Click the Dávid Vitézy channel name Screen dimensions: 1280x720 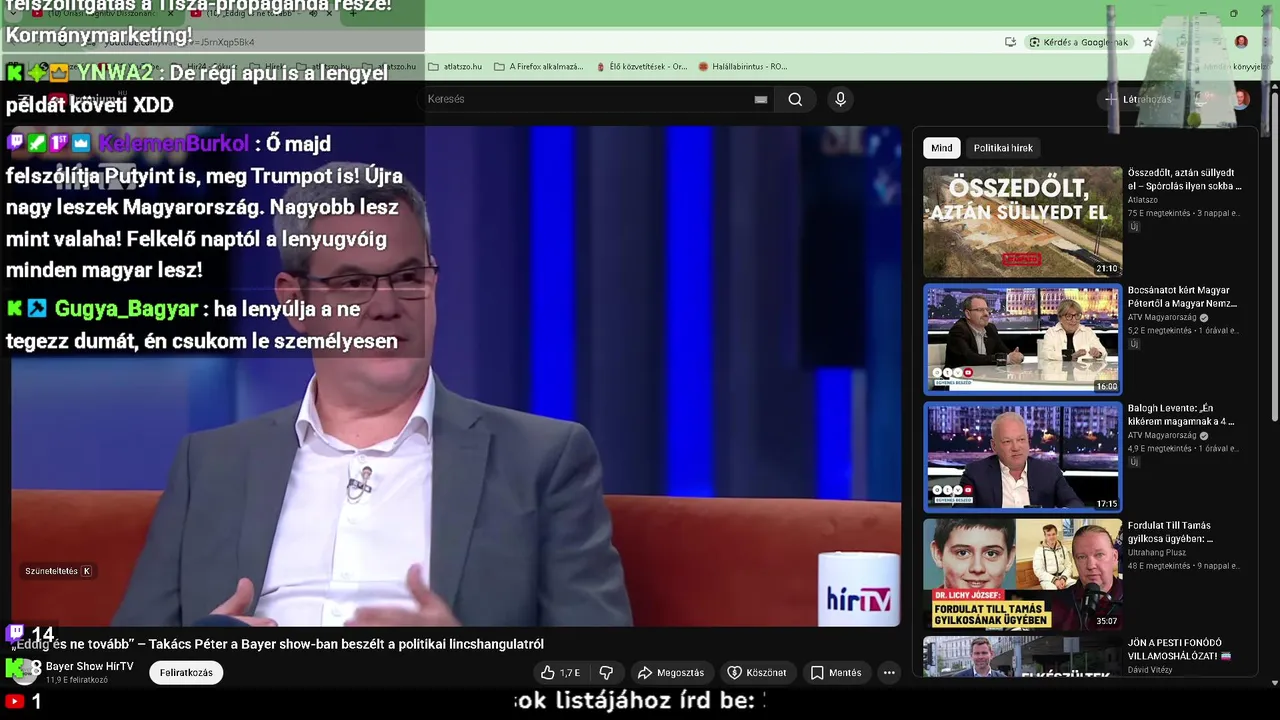coord(1150,670)
